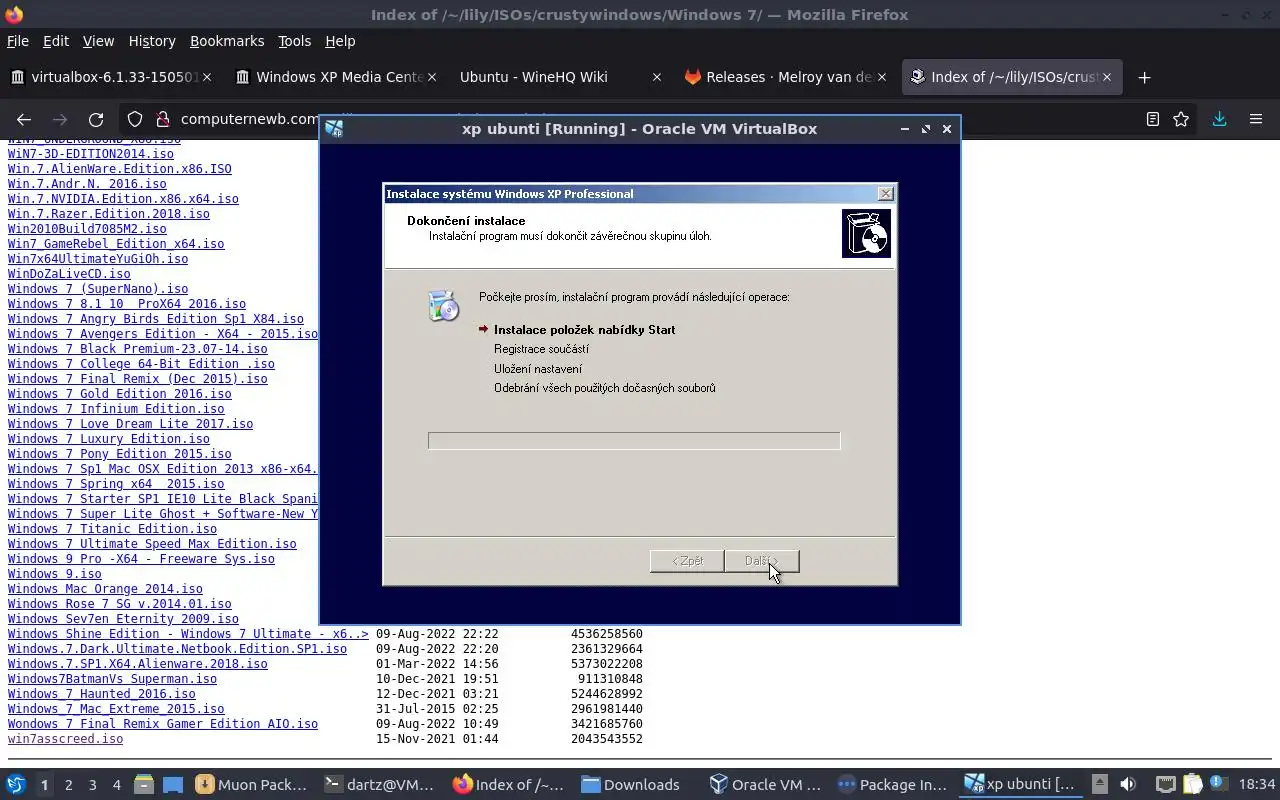The width and height of the screenshot is (1280, 800).
Task: Click the Firefox back arrow
Action: [24, 119]
